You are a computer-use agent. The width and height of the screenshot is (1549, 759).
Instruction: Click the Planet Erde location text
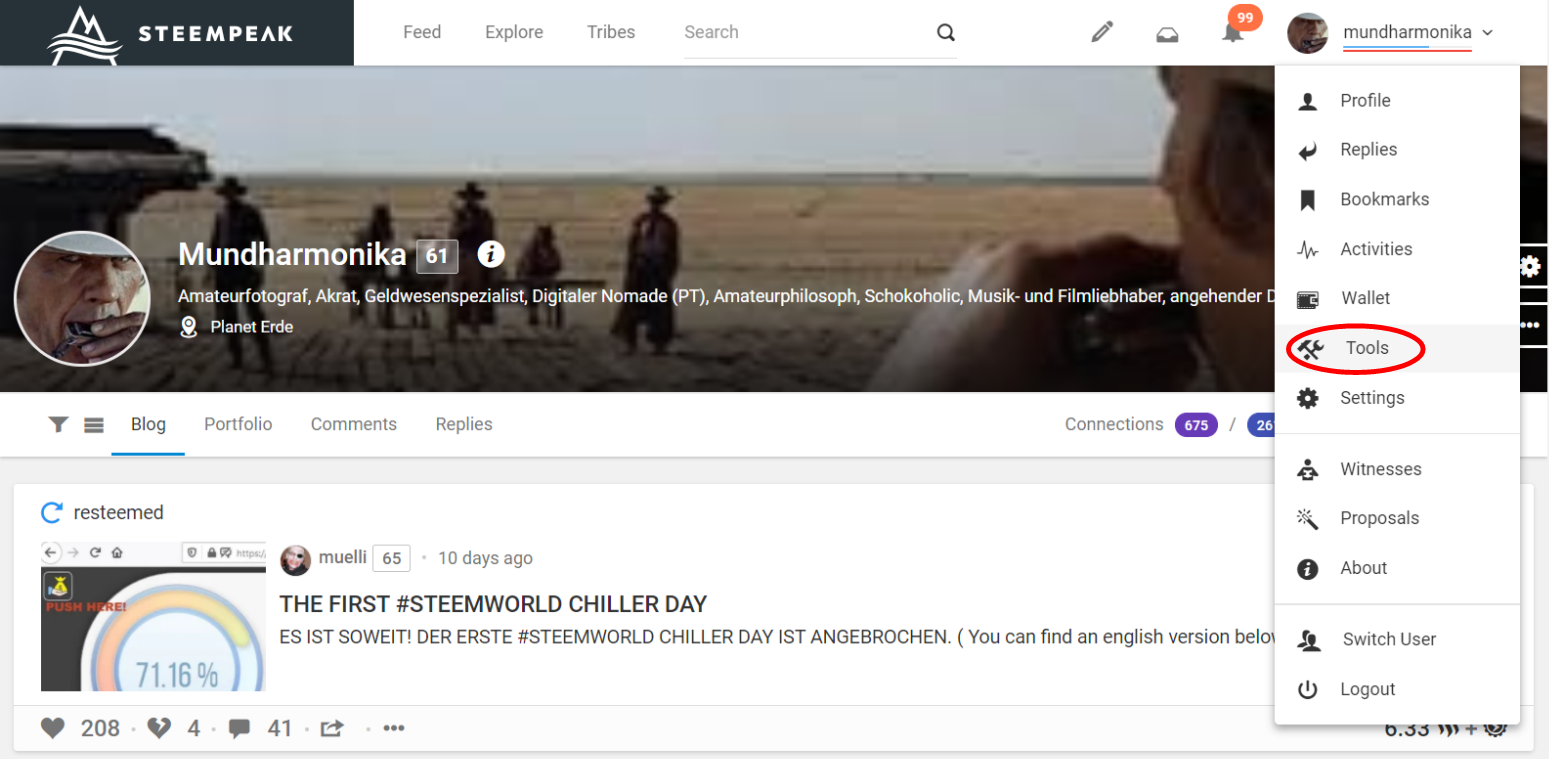[x=252, y=327]
